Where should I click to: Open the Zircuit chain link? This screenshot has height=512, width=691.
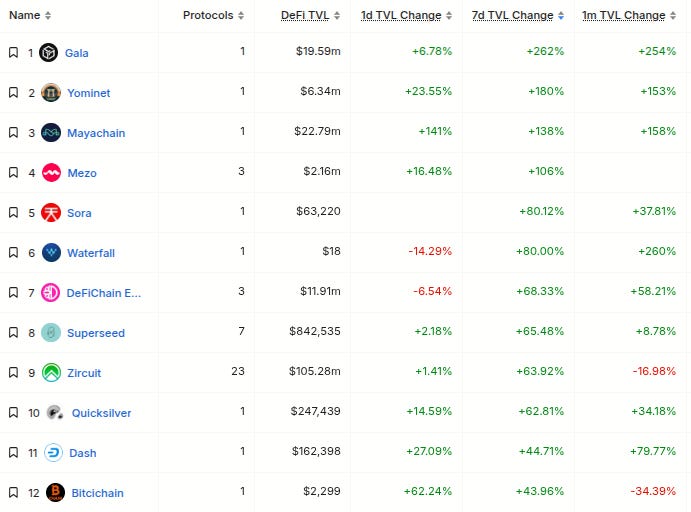[84, 373]
